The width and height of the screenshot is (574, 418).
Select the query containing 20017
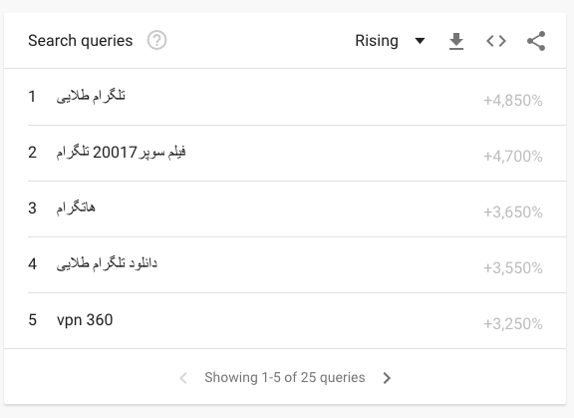click(x=121, y=152)
